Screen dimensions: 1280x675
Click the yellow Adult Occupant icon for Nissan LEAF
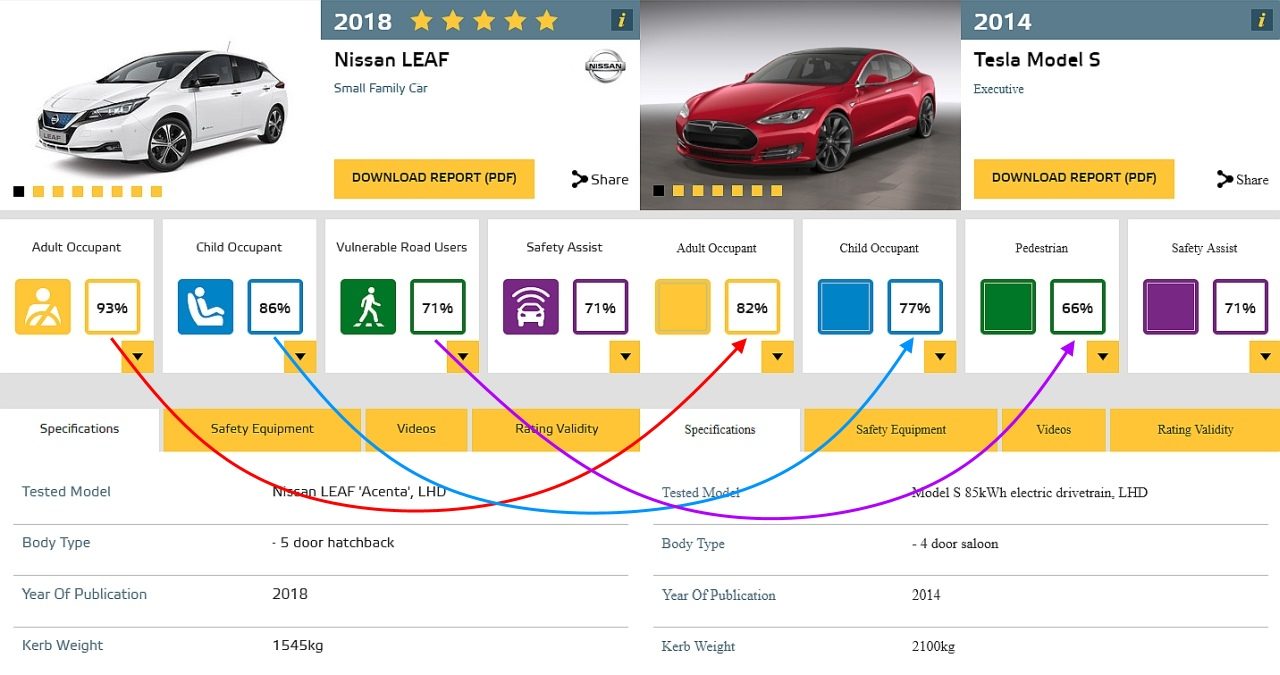tap(43, 307)
